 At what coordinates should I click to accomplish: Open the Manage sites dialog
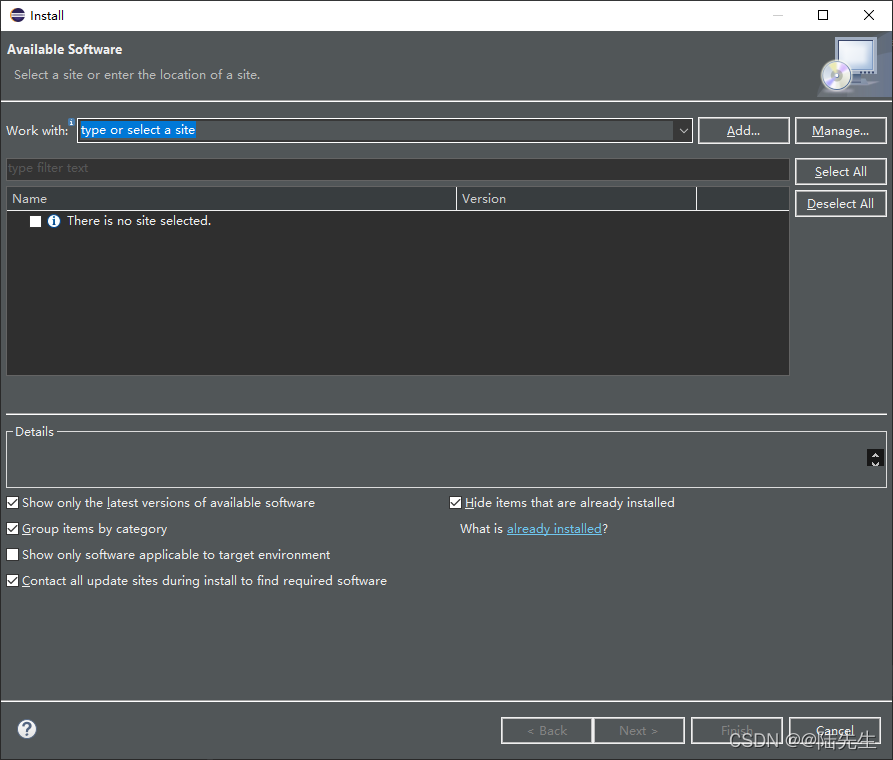coord(840,130)
